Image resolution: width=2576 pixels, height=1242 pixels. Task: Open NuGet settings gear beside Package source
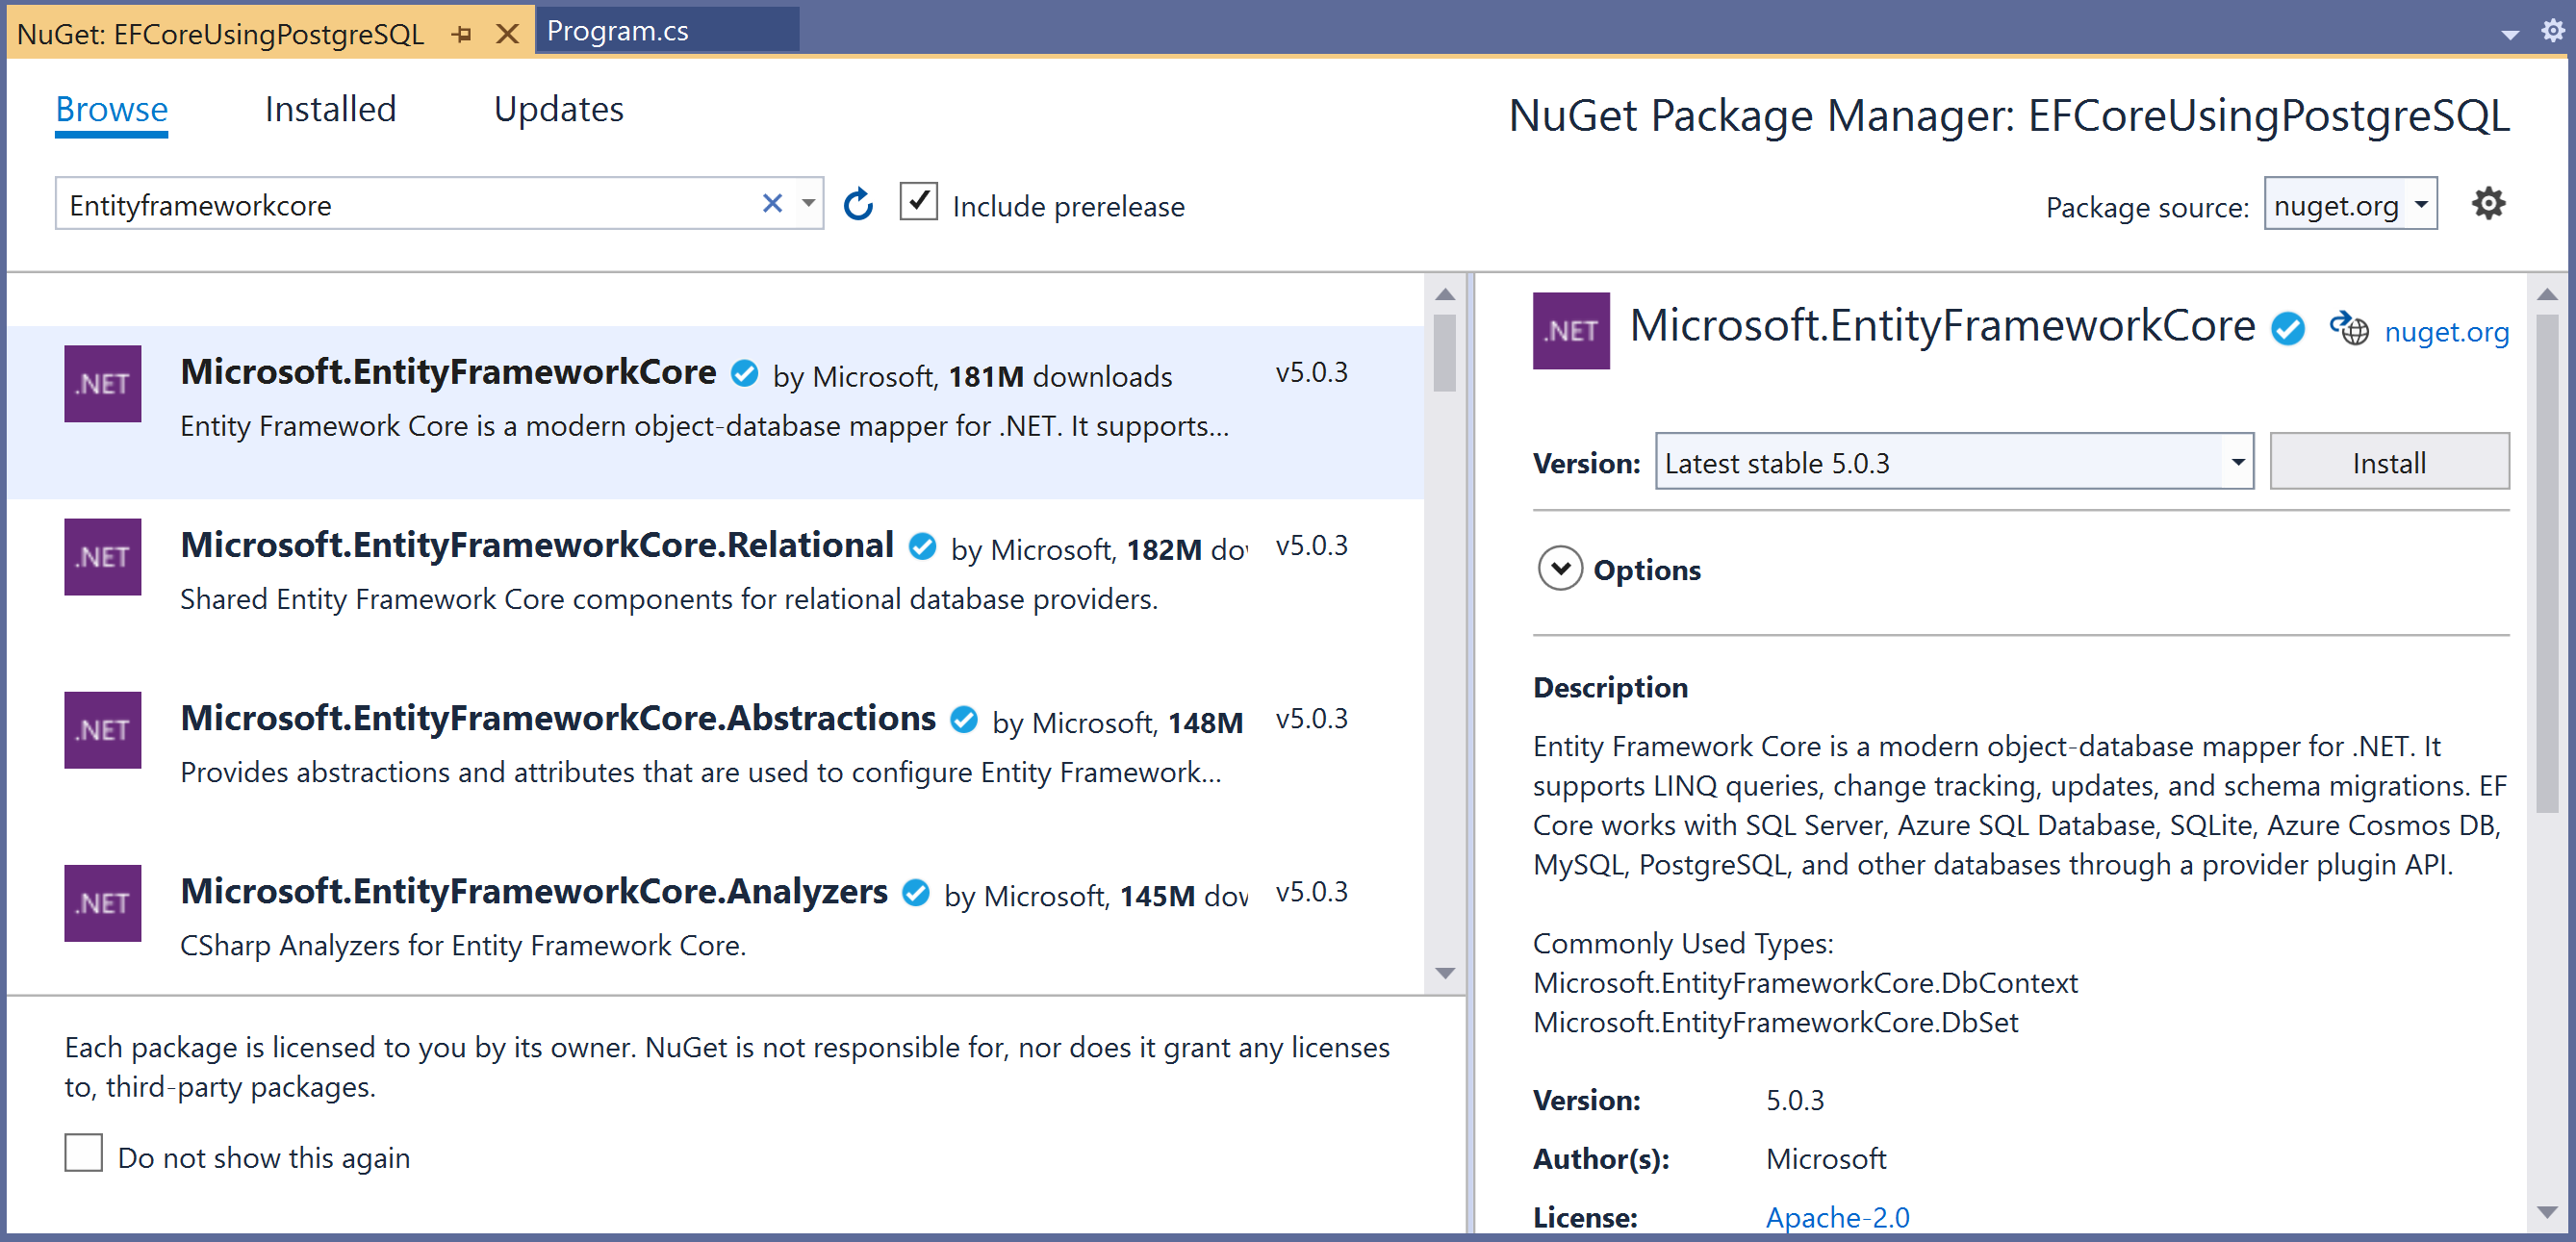2488,204
